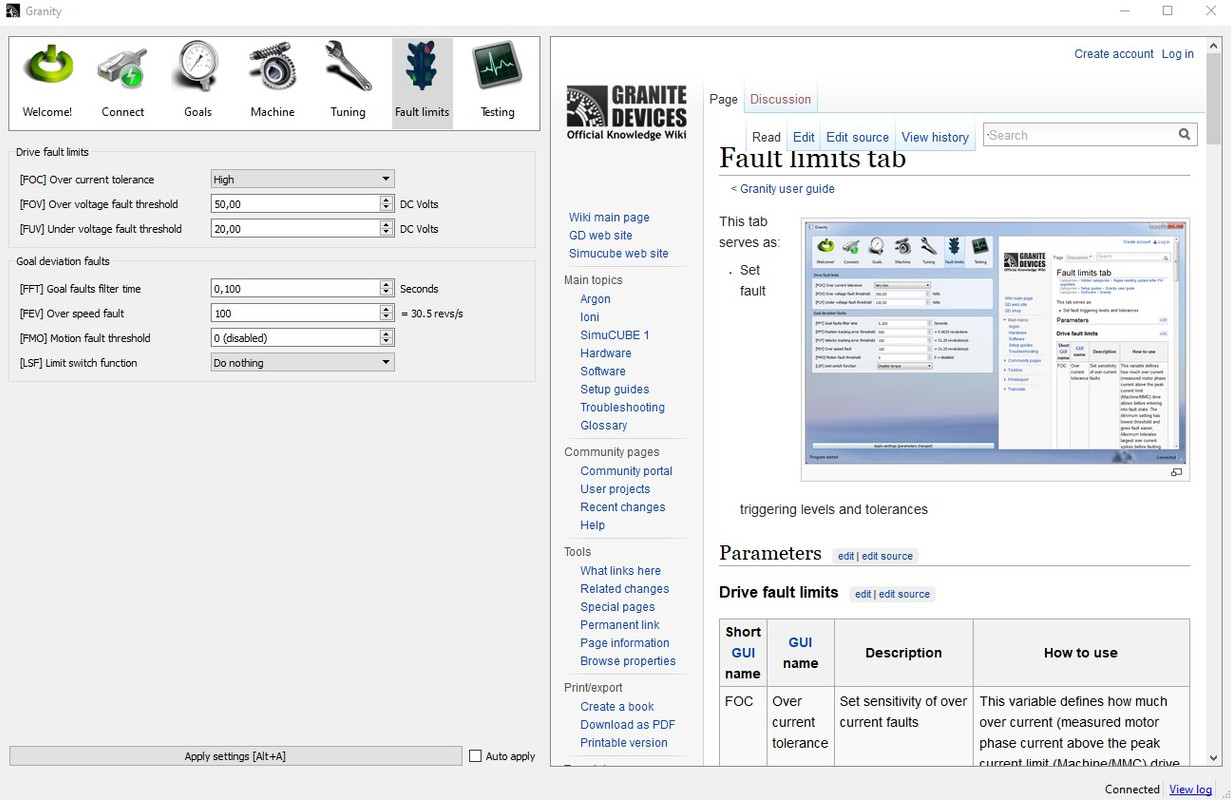Toggle the Auto apply checkbox
This screenshot has width=1231, height=800.
click(x=476, y=756)
